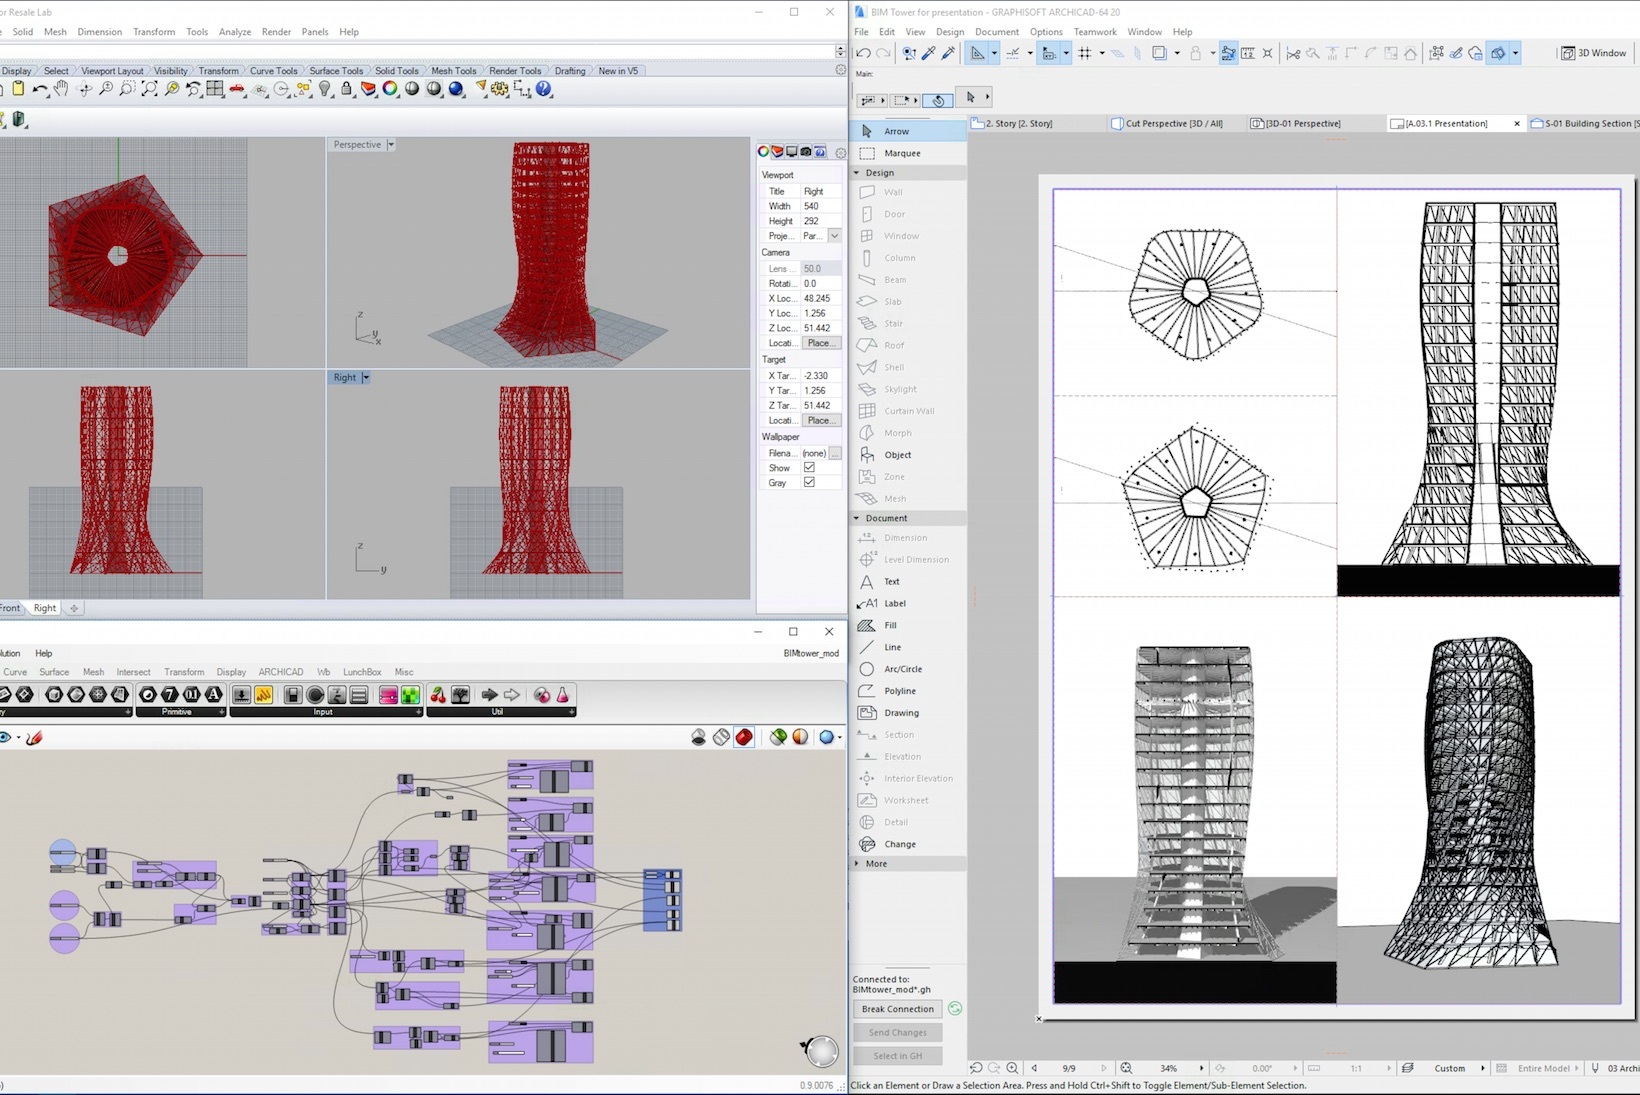This screenshot has width=1640, height=1095.
Task: Select the Polyline tool in ARCHICAD toolbox
Action: 908,691
